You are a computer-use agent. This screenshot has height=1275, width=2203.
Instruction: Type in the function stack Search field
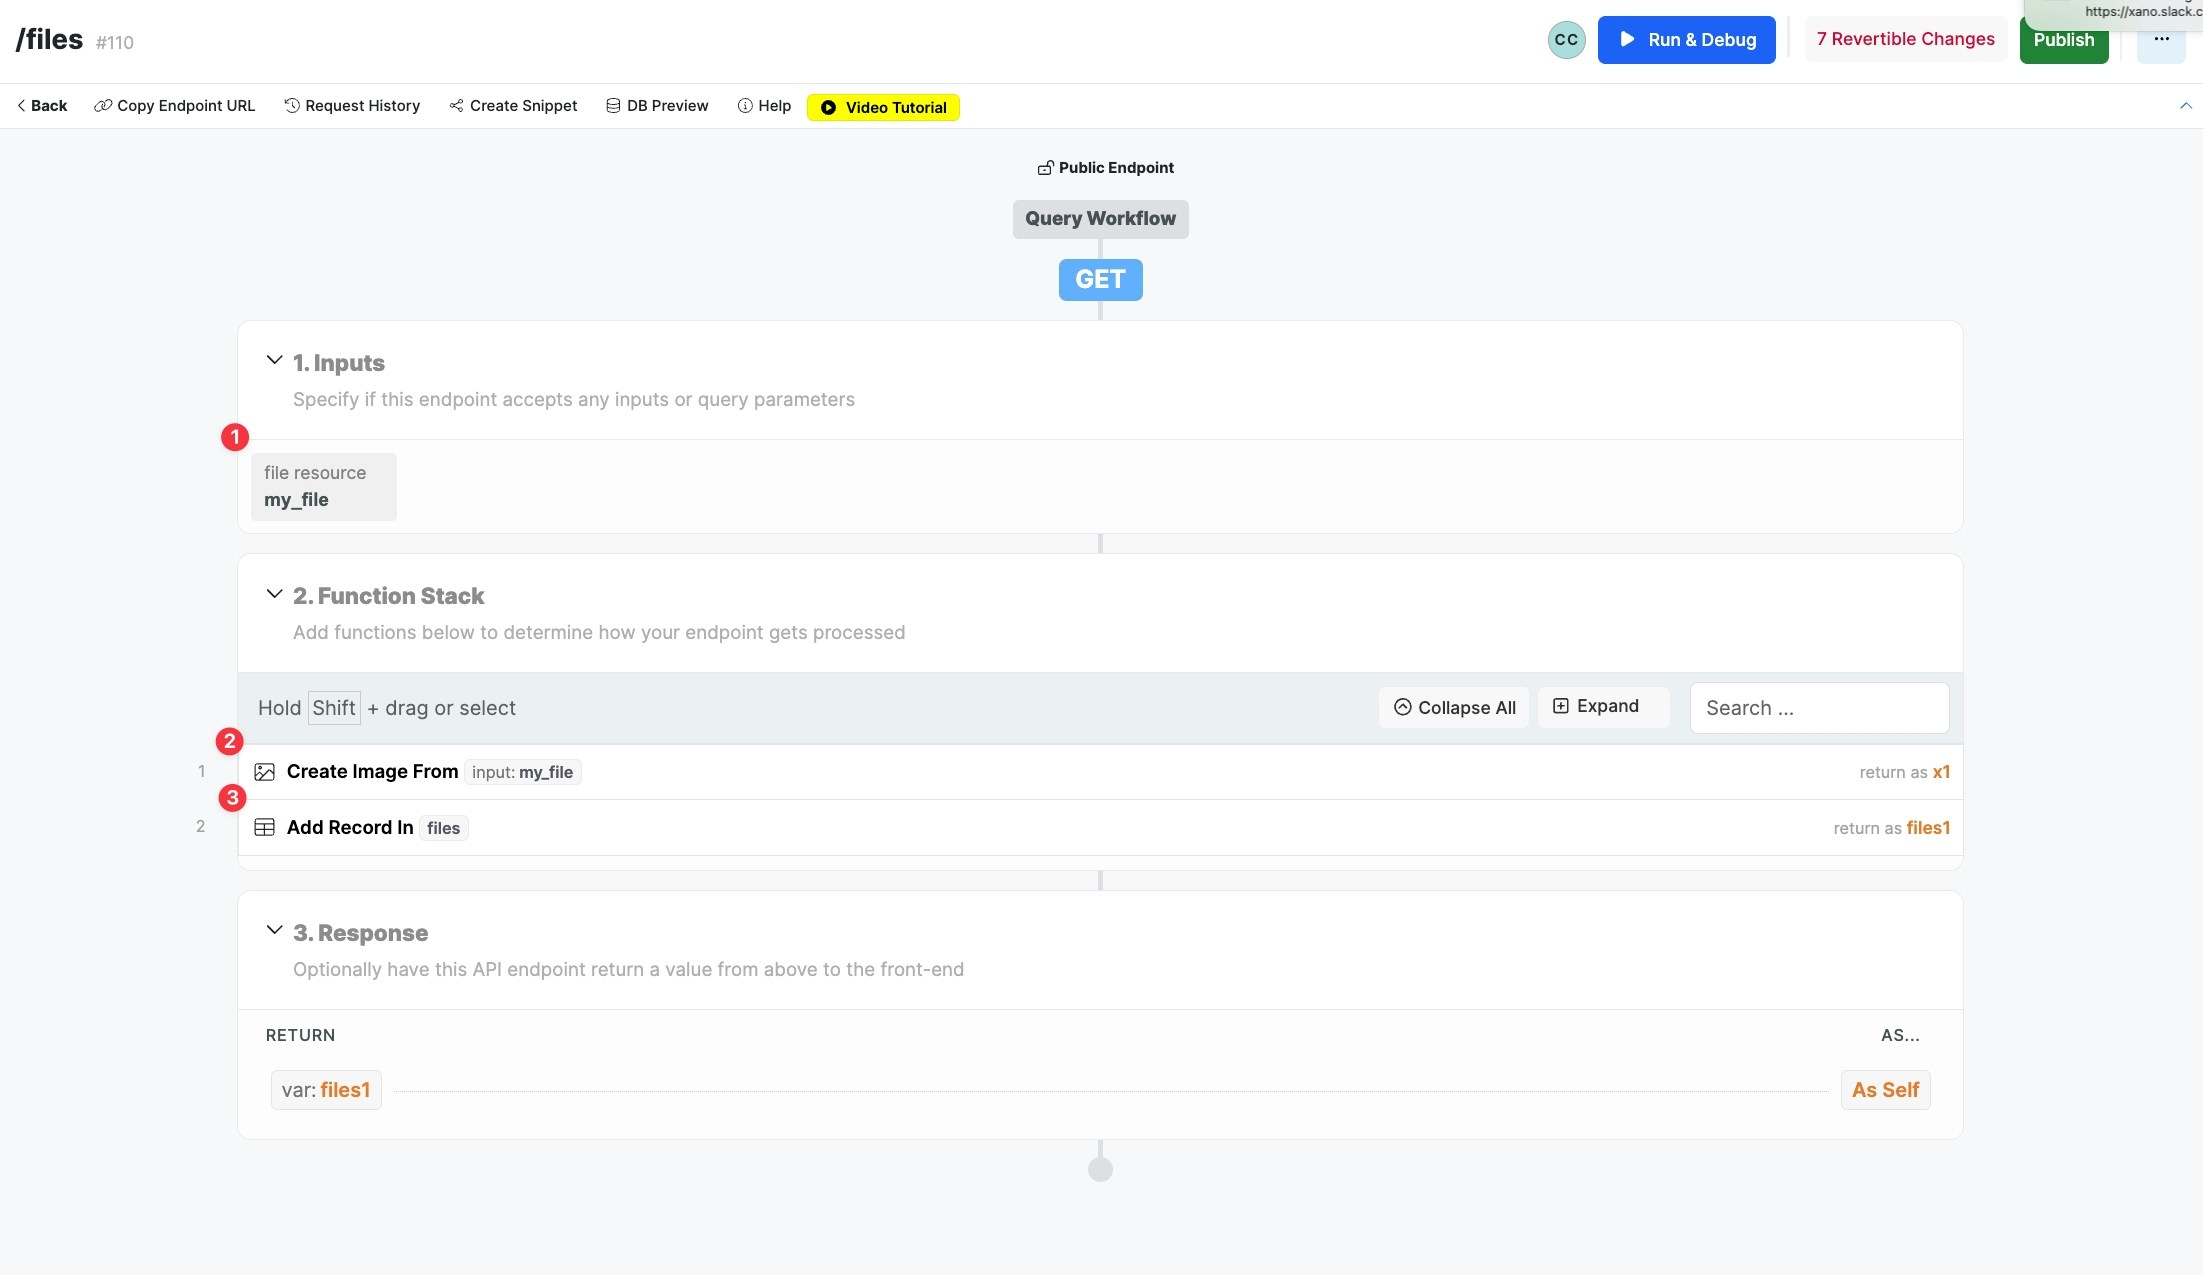coord(1818,708)
